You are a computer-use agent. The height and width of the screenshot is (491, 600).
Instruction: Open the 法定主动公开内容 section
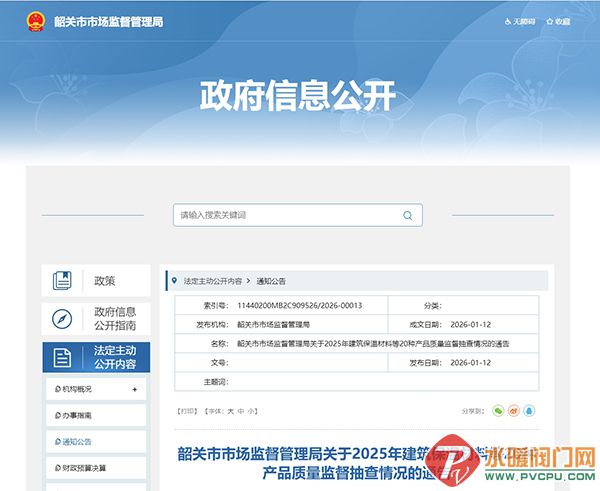(96, 357)
